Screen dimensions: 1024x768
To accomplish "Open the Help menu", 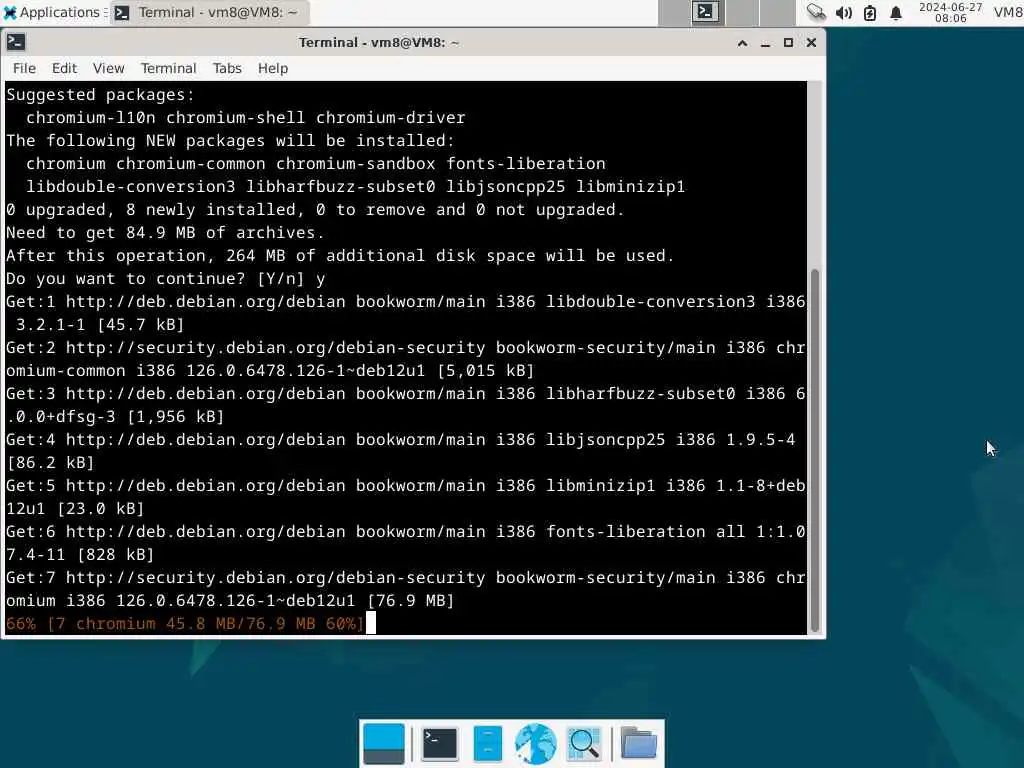I will pos(272,68).
